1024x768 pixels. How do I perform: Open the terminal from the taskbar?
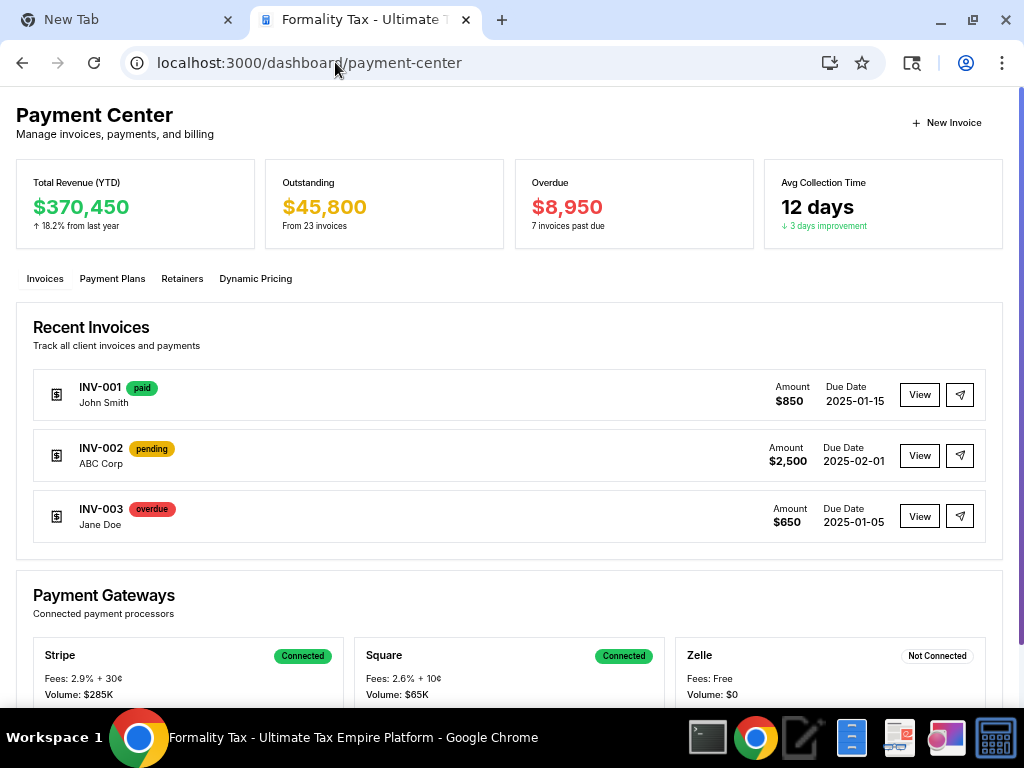708,738
